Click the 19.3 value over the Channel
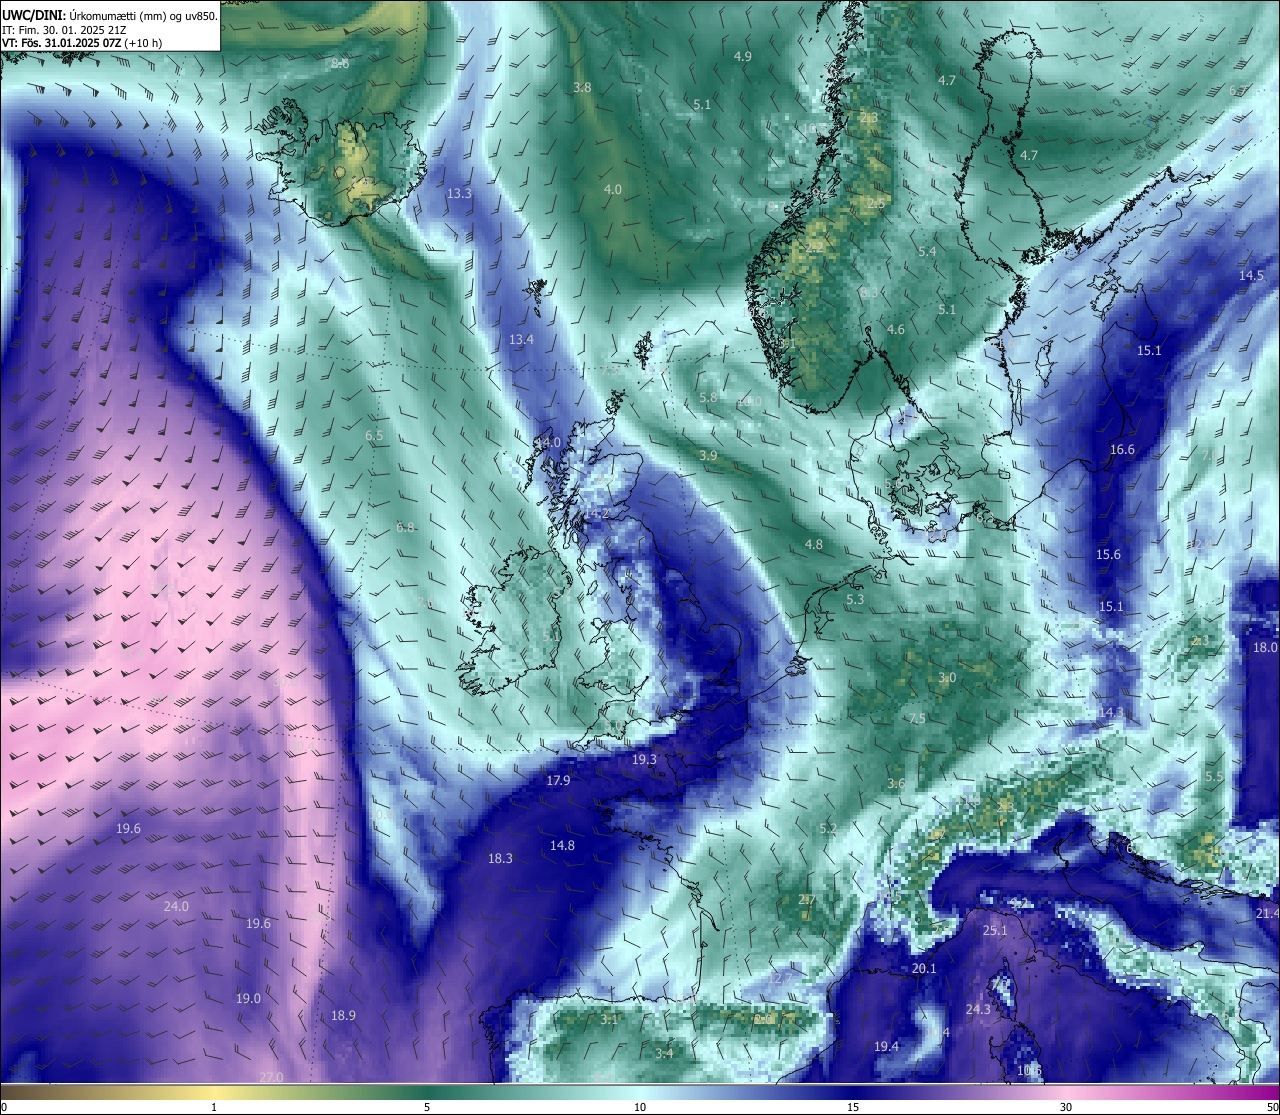This screenshot has width=1280, height=1115. click(x=644, y=760)
